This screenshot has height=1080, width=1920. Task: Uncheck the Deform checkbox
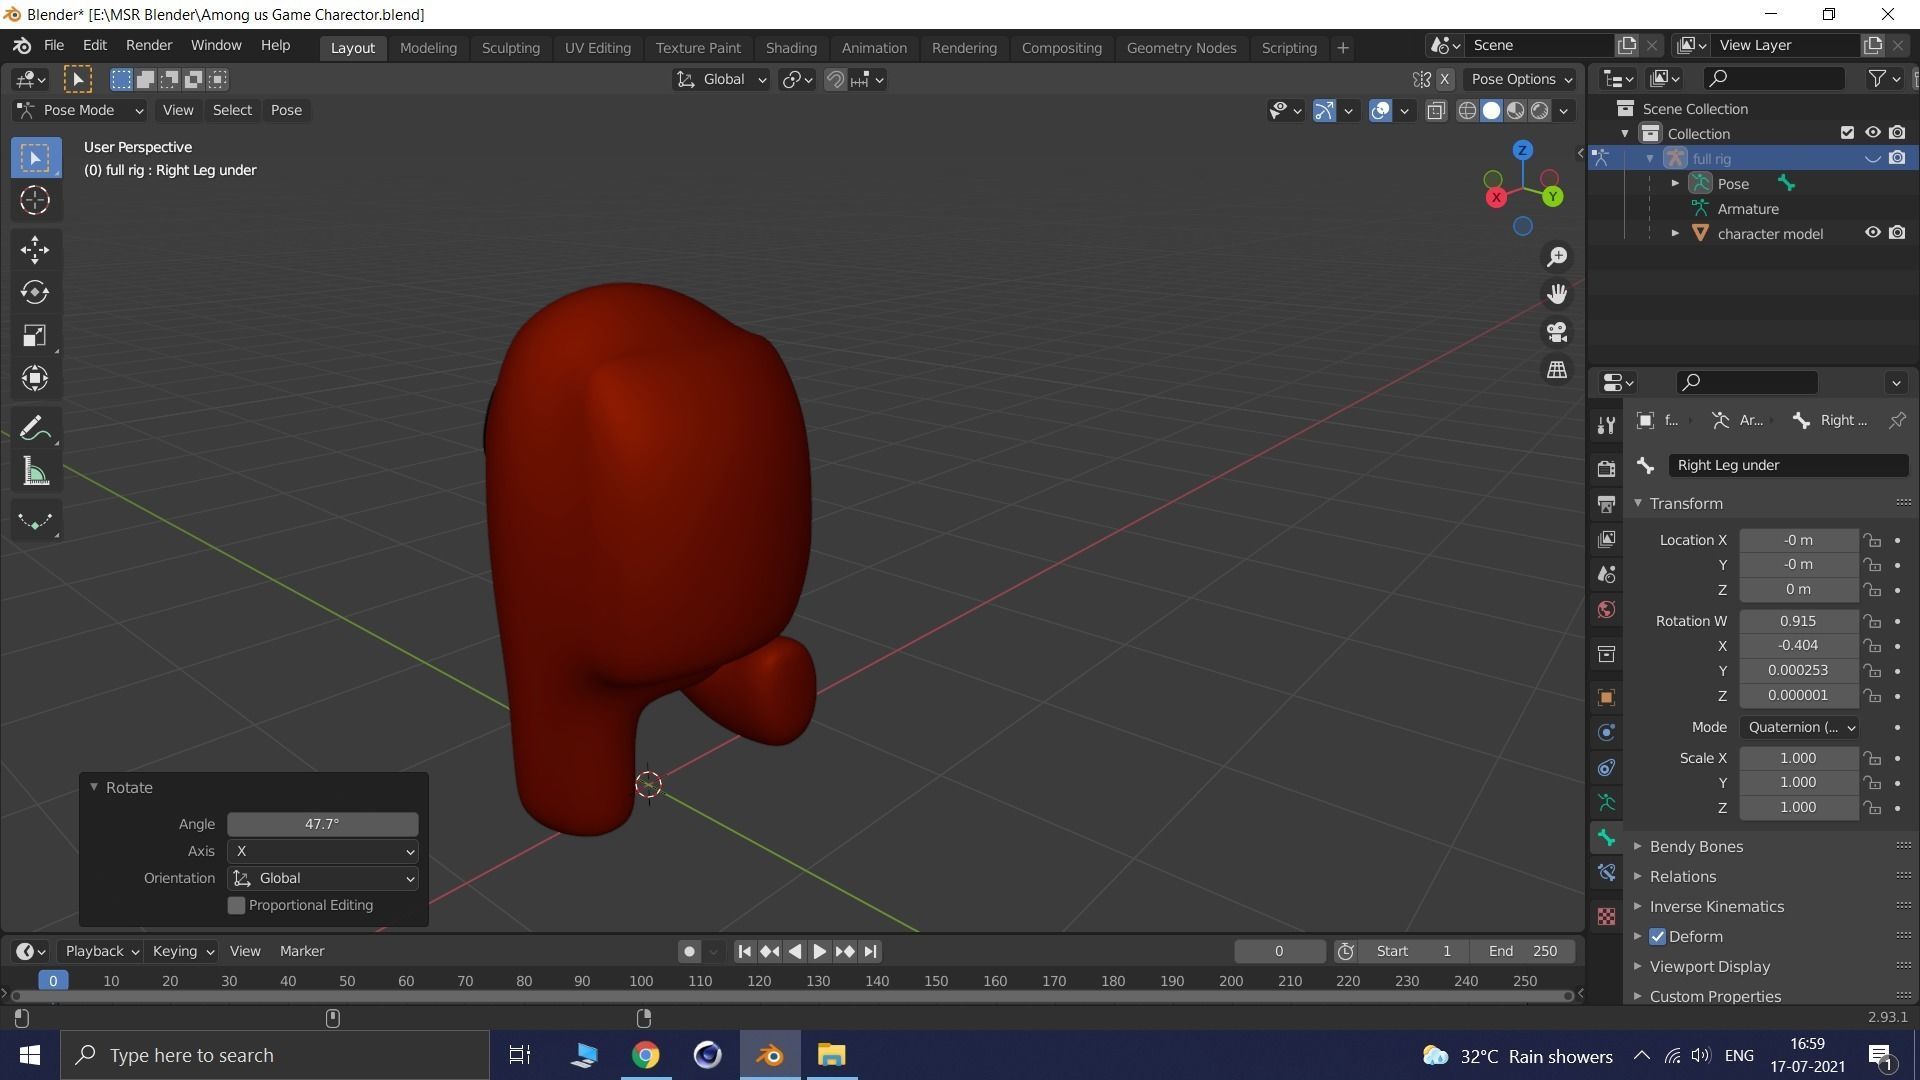[1658, 937]
